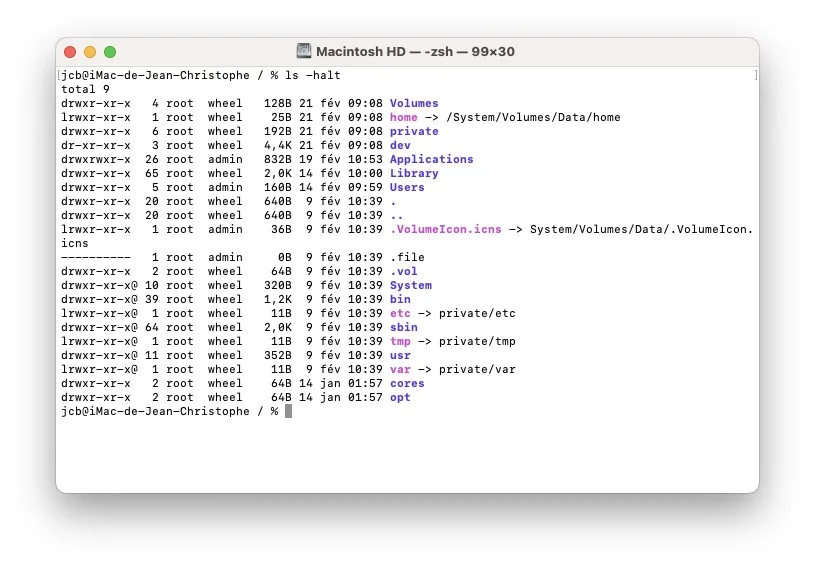815x567 pixels.
Task: Click the 'etc' symlink name
Action: coord(400,314)
